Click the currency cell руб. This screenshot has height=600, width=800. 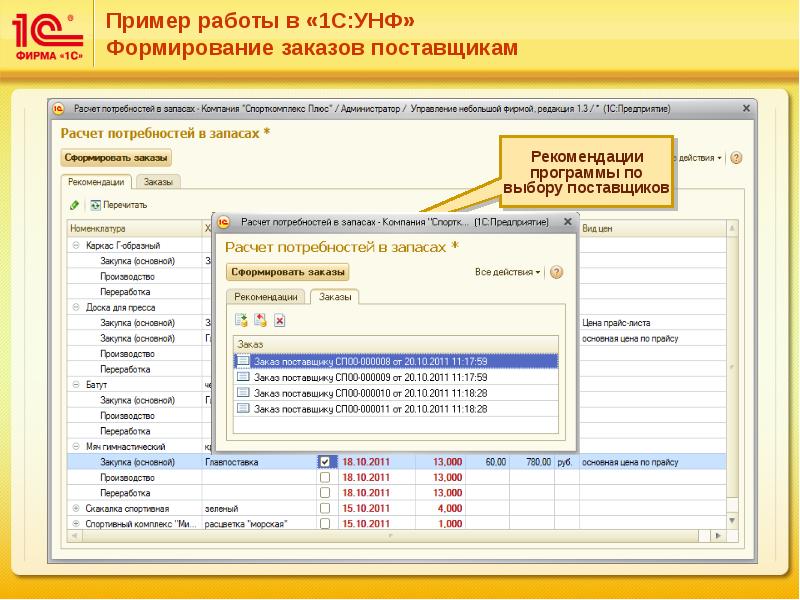[x=566, y=462]
